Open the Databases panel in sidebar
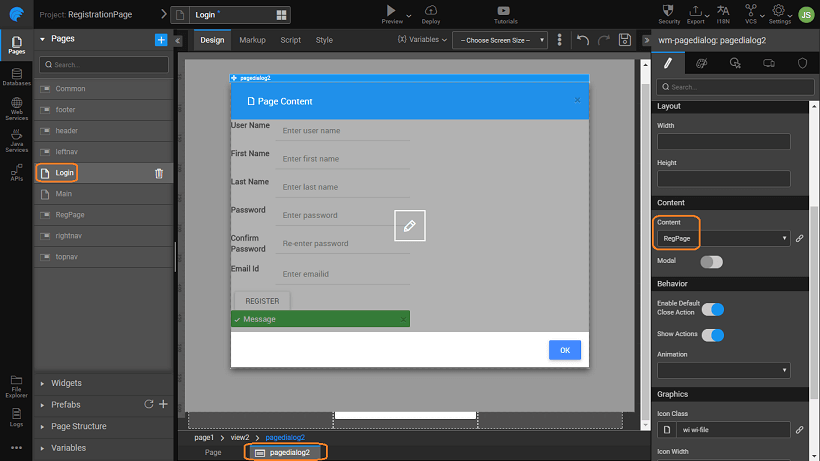The height and width of the screenshot is (461, 820). pyautogui.click(x=16, y=77)
